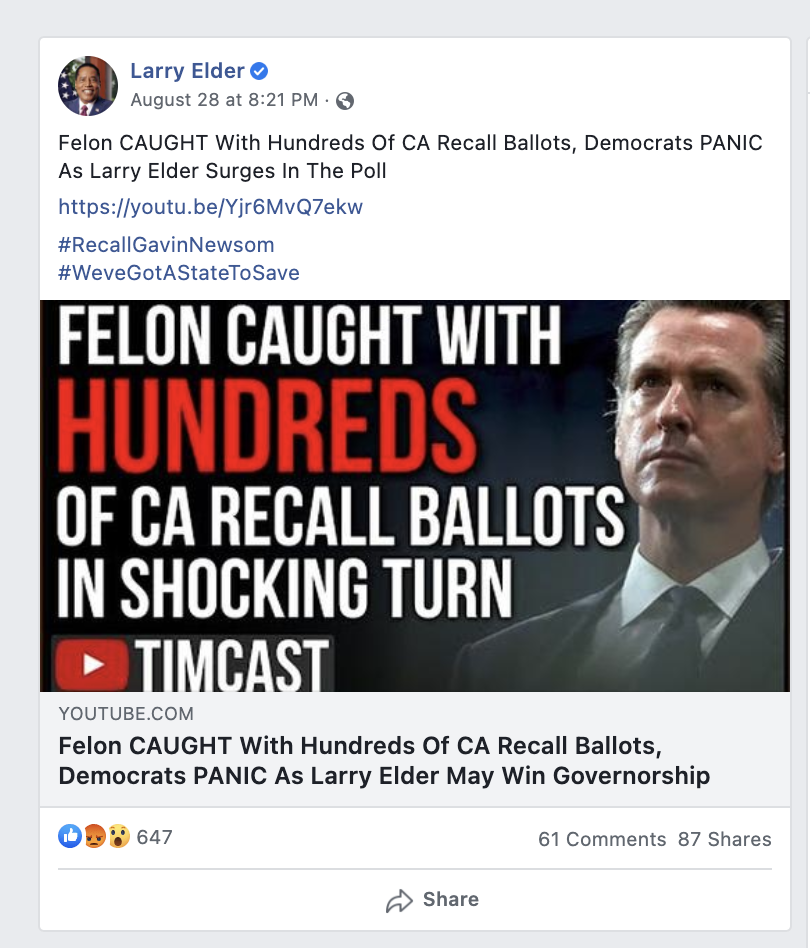
Task: Open the 61 Comments list
Action: pyautogui.click(x=601, y=839)
